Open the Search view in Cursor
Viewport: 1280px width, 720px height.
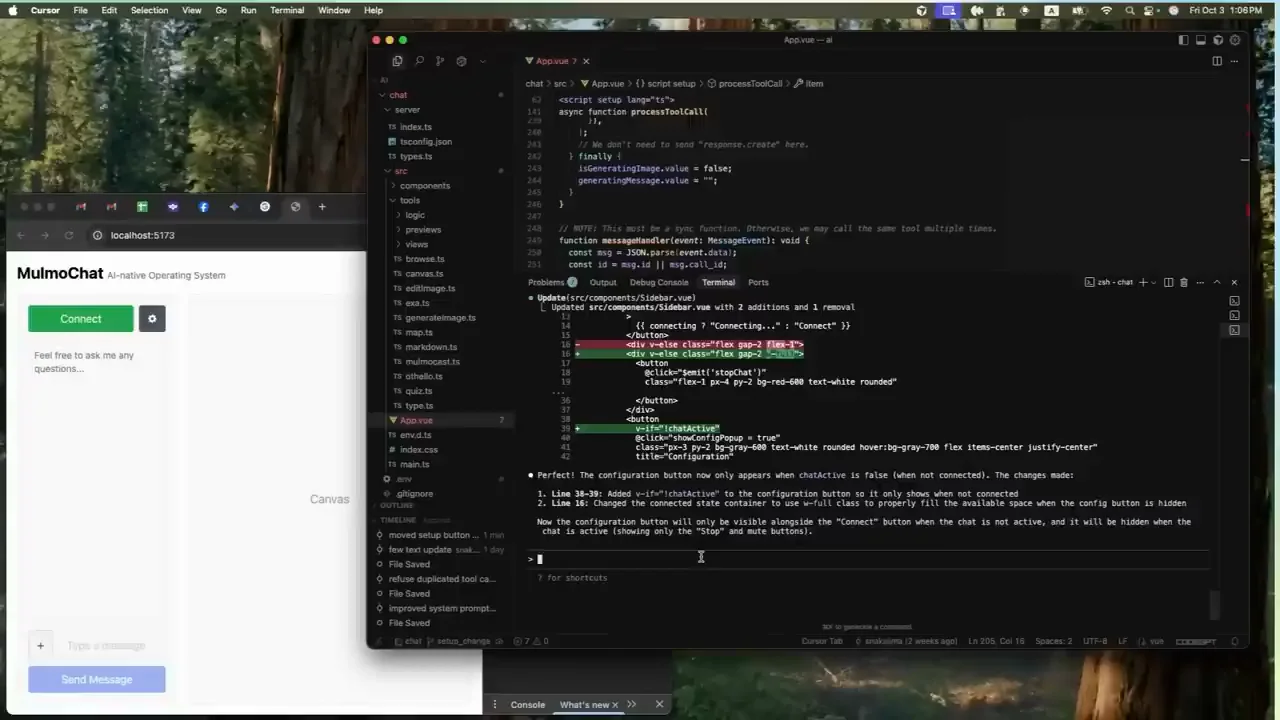point(419,61)
